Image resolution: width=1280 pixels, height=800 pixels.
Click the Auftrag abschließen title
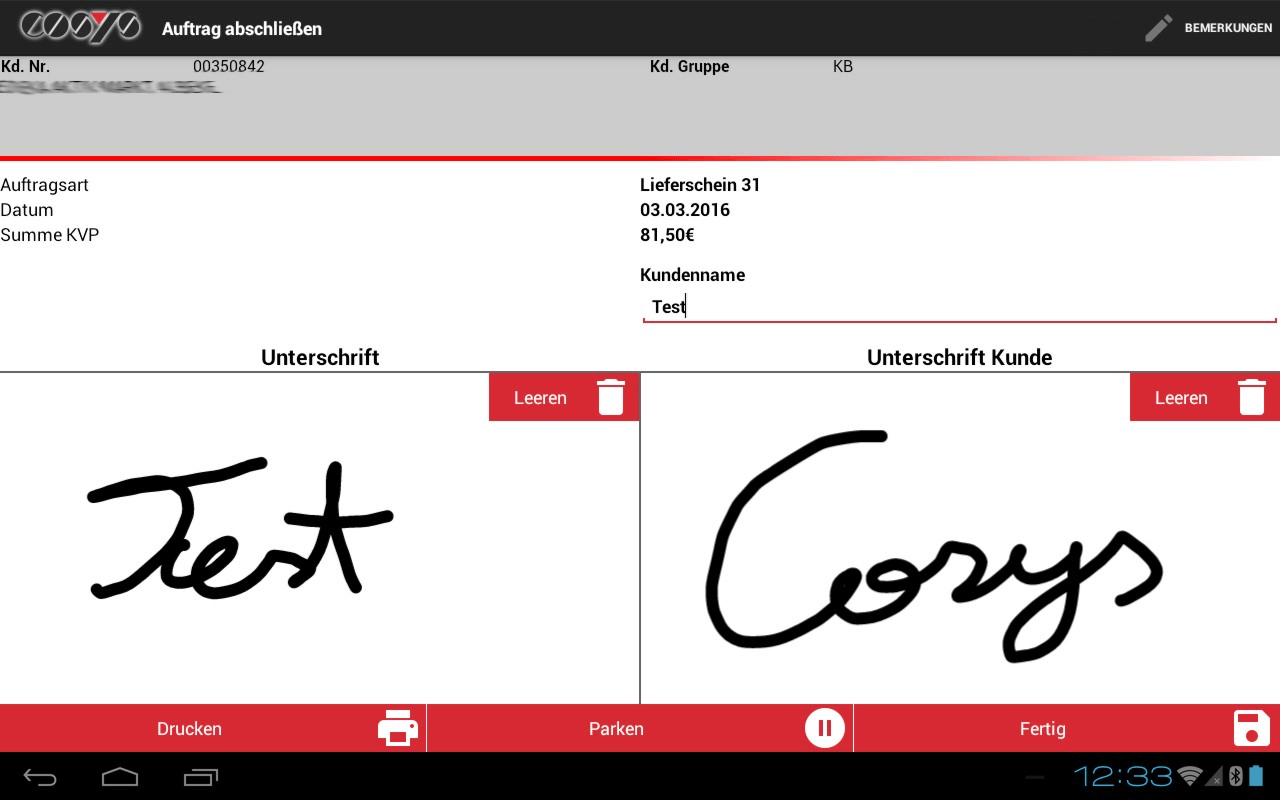[242, 28]
